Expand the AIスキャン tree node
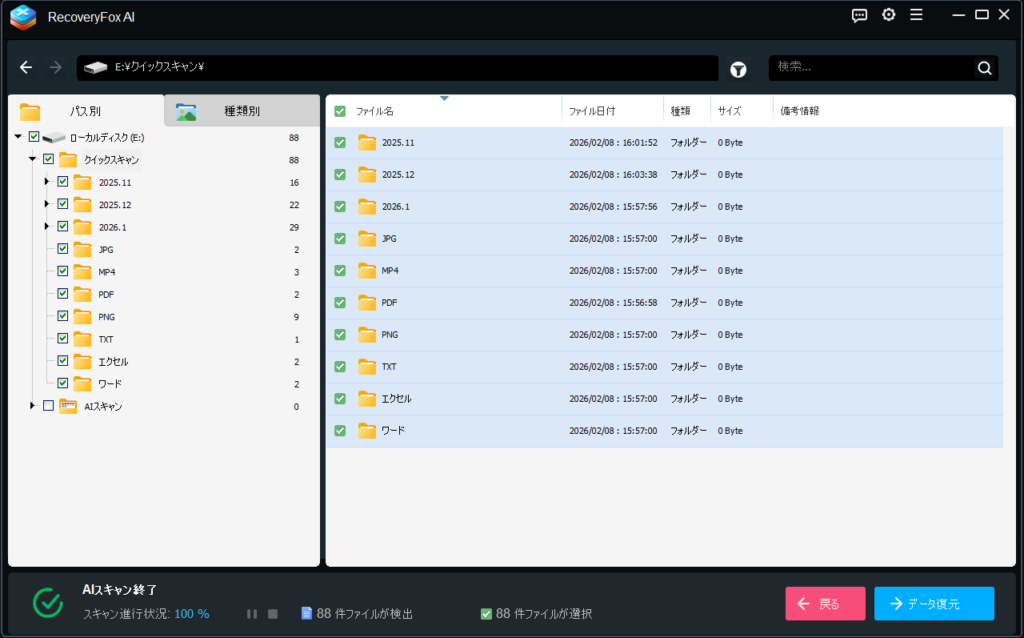The height and width of the screenshot is (638, 1024). pyautogui.click(x=32, y=406)
